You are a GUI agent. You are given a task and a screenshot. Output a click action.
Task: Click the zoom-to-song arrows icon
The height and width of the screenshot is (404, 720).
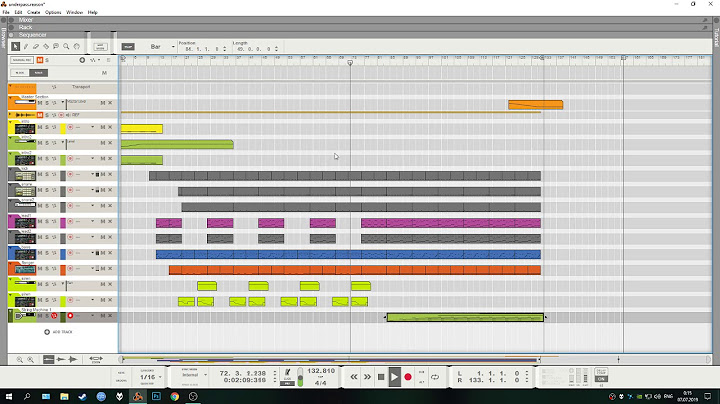click(x=96, y=359)
